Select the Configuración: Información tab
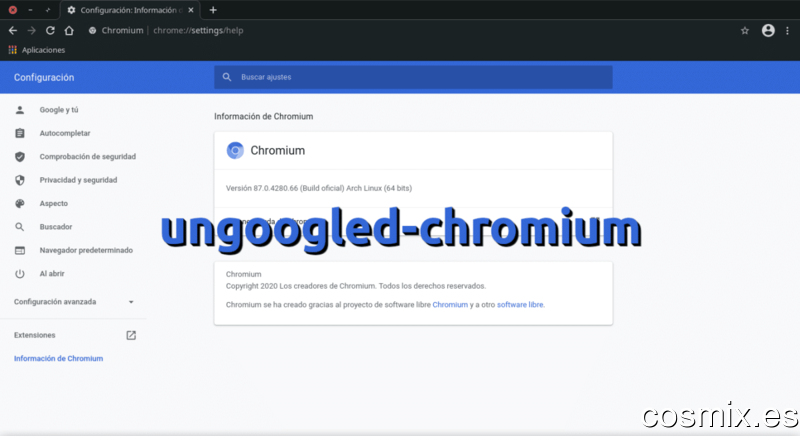Screen dimensions: 800x436 pos(130,10)
